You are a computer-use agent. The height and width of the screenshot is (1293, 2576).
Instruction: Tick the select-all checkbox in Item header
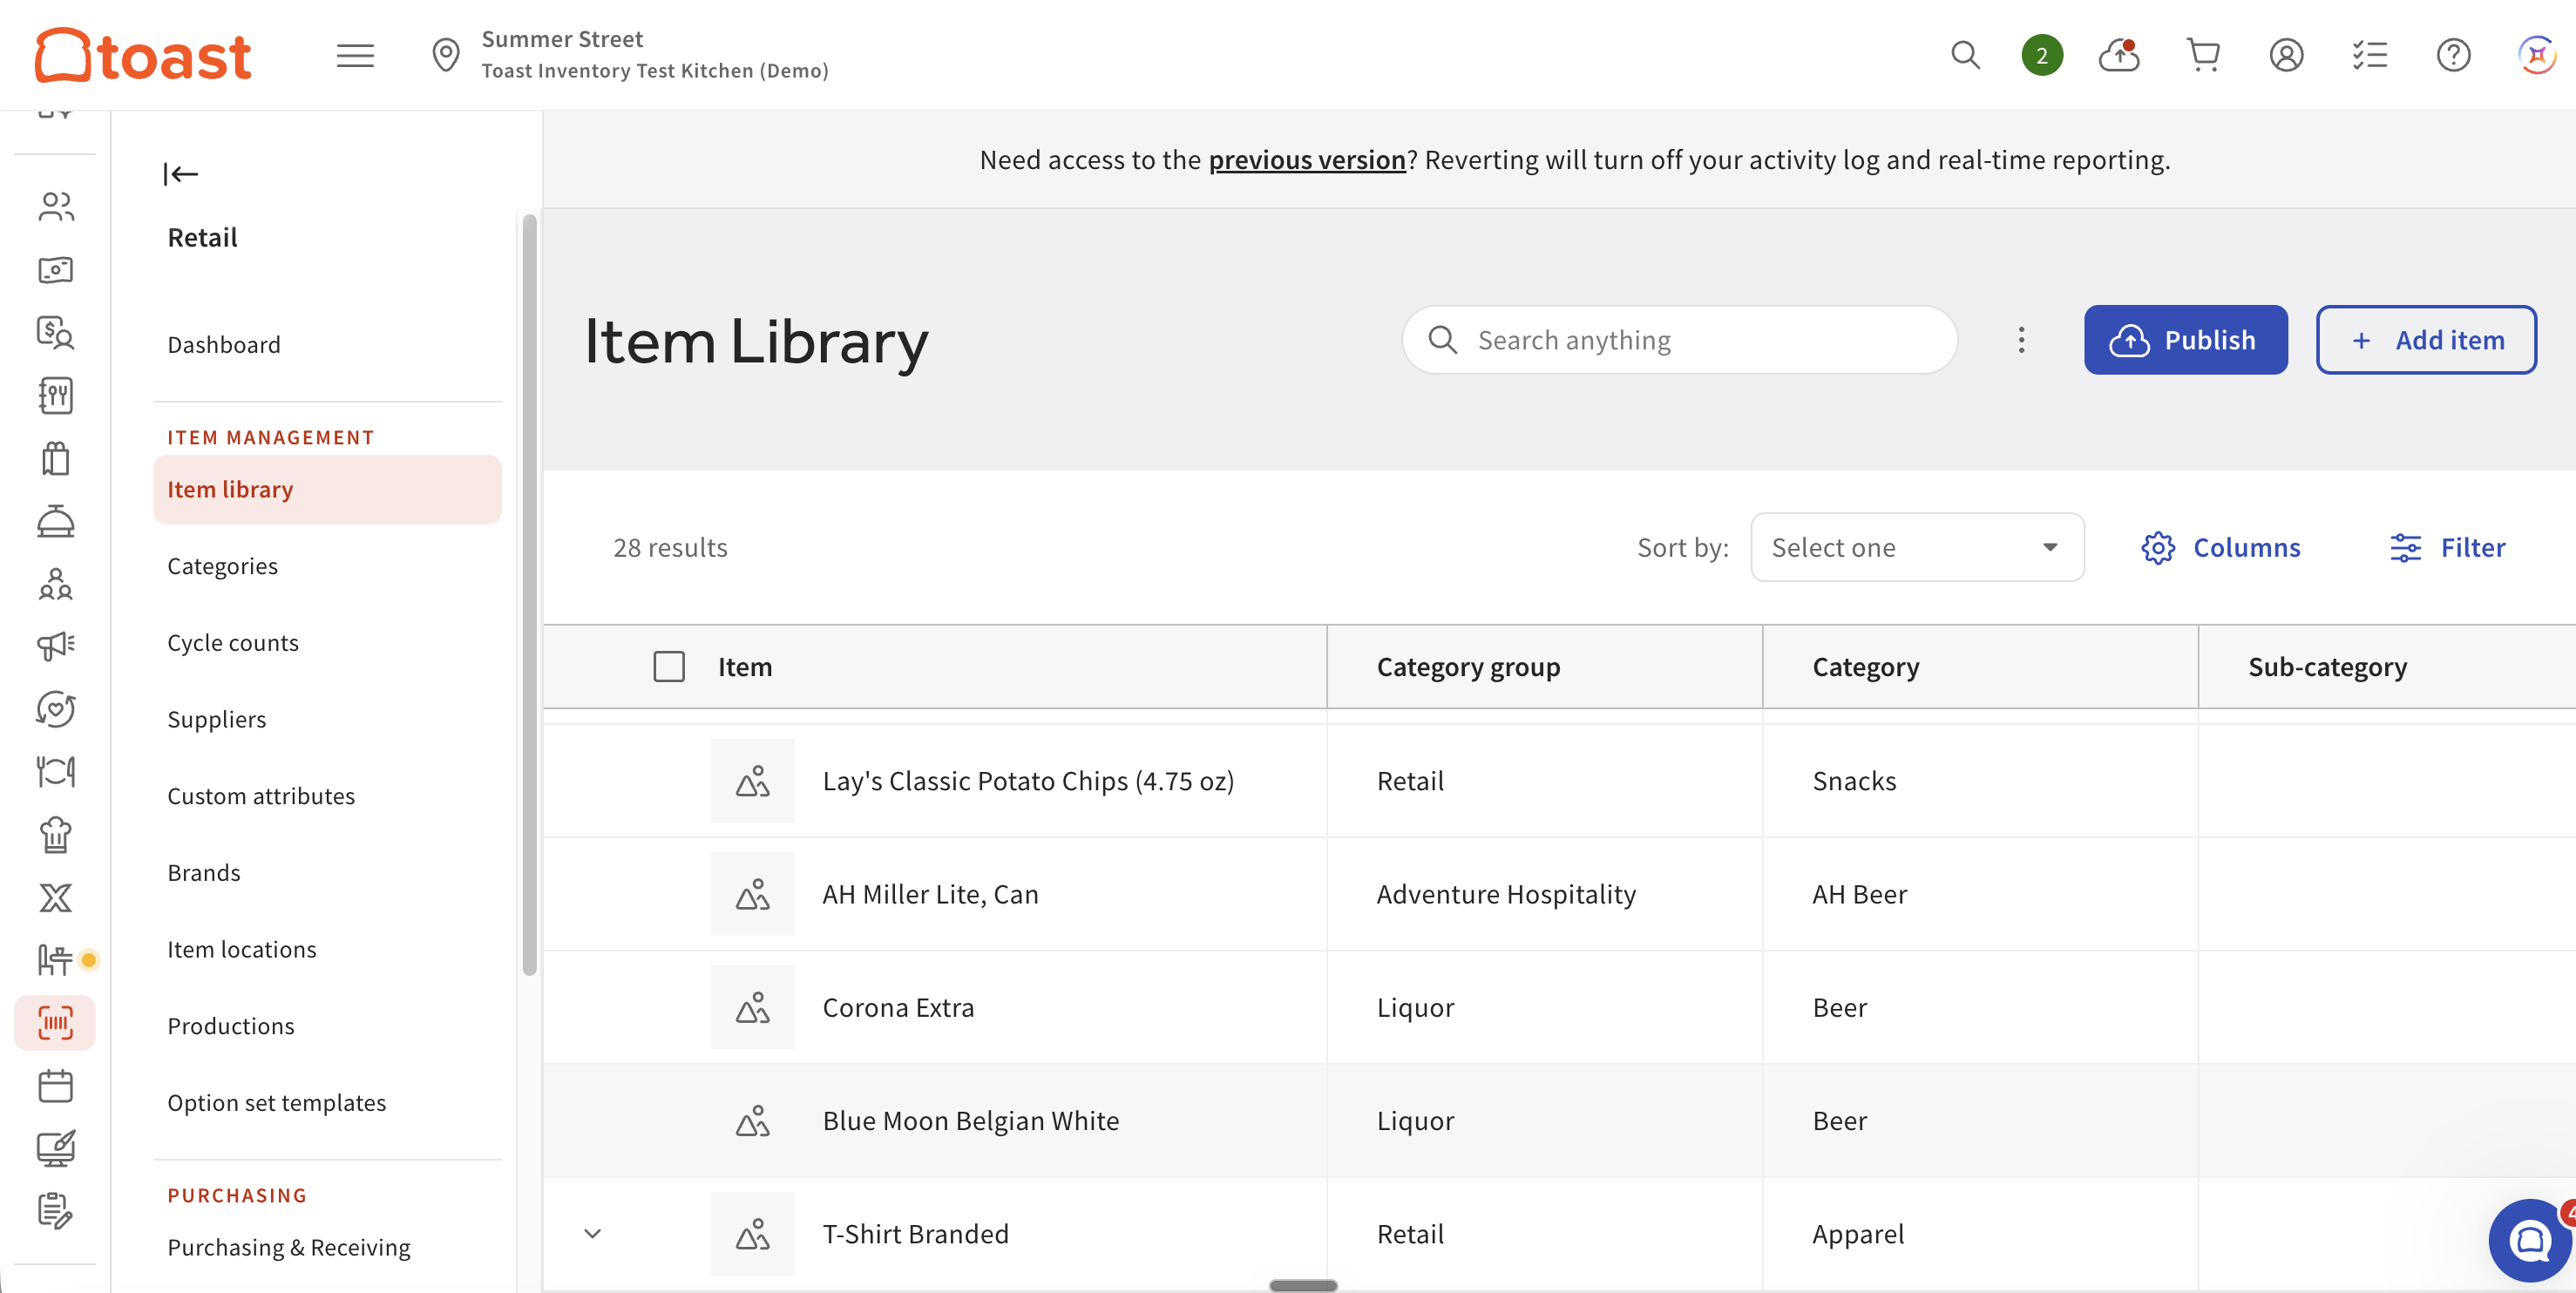click(669, 667)
